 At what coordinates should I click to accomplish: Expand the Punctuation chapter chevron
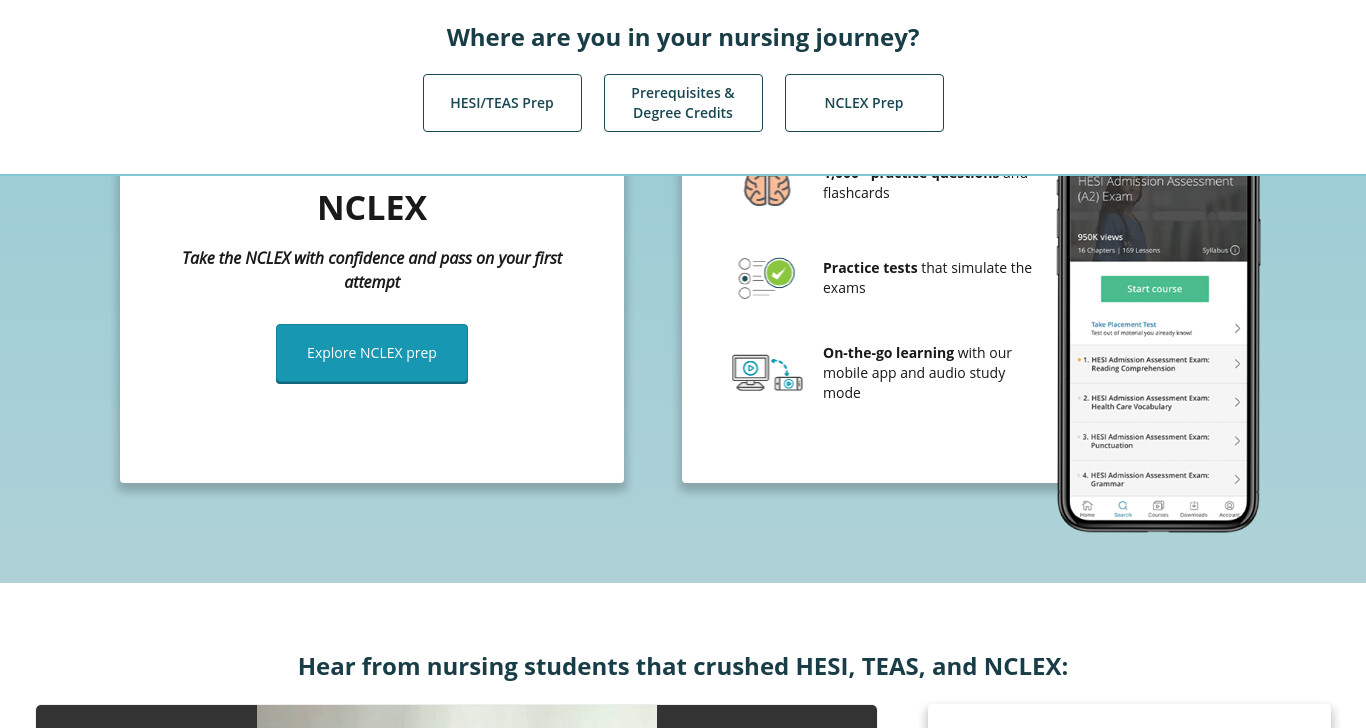[x=1237, y=441]
